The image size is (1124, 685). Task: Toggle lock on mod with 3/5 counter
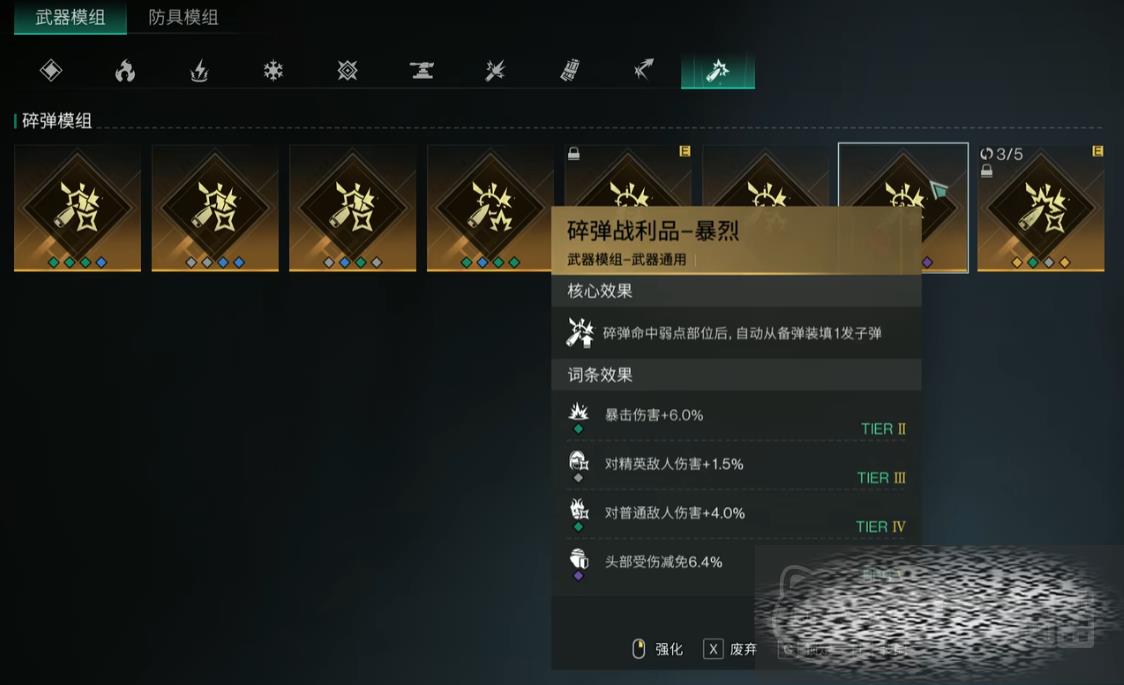[986, 171]
